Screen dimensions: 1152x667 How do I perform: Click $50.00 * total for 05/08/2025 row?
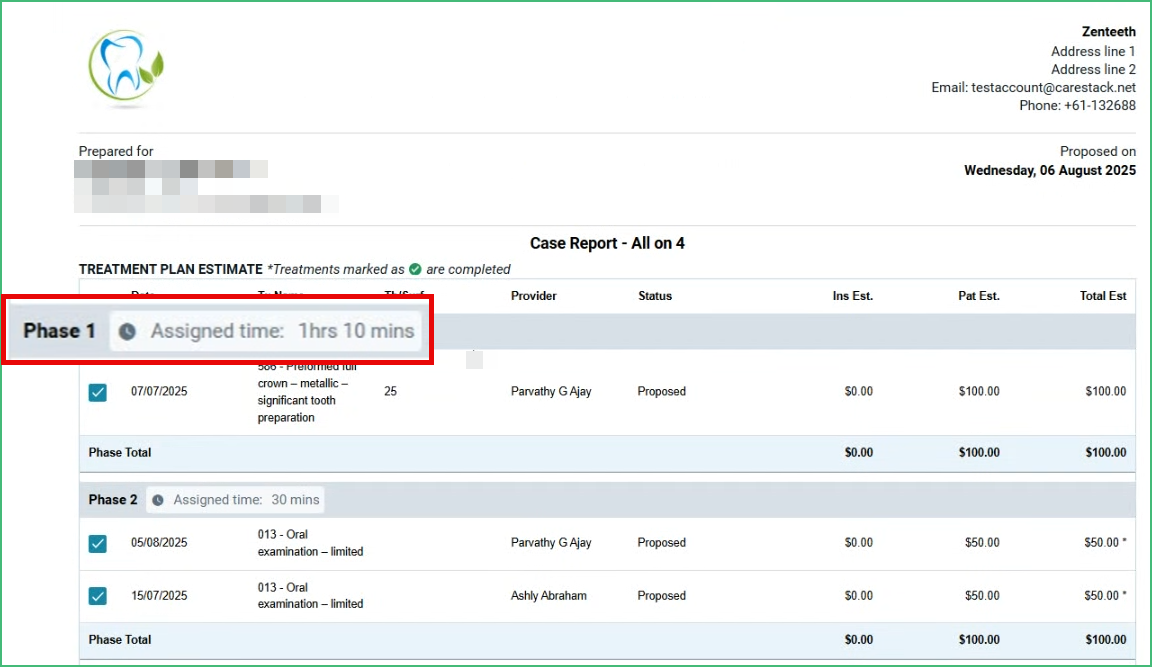[1105, 543]
